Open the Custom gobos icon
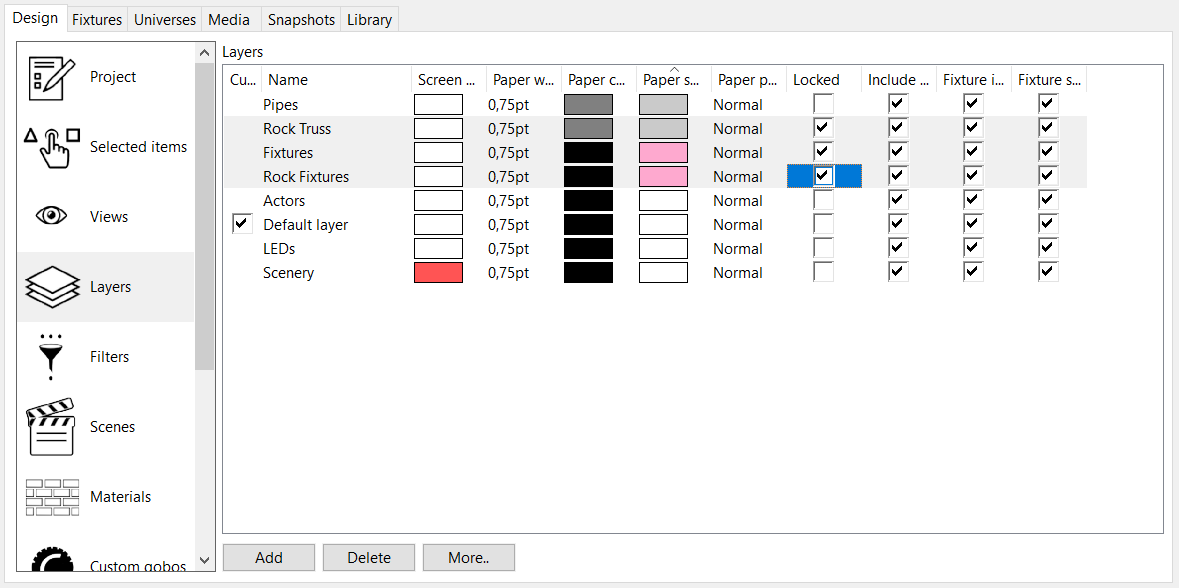 click(x=51, y=561)
